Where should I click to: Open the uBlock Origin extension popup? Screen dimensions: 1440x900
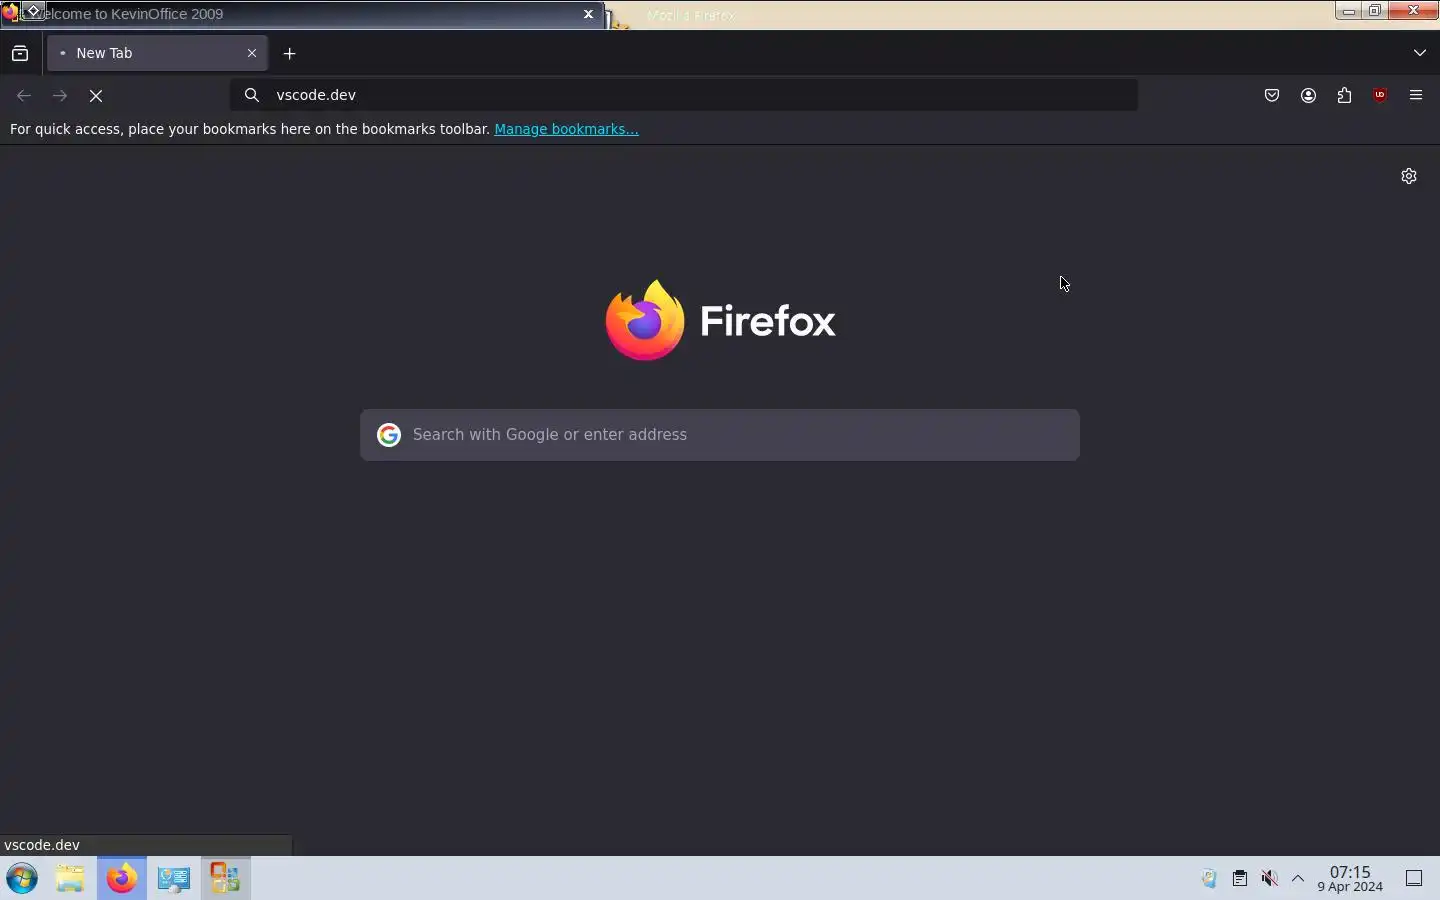[1381, 96]
